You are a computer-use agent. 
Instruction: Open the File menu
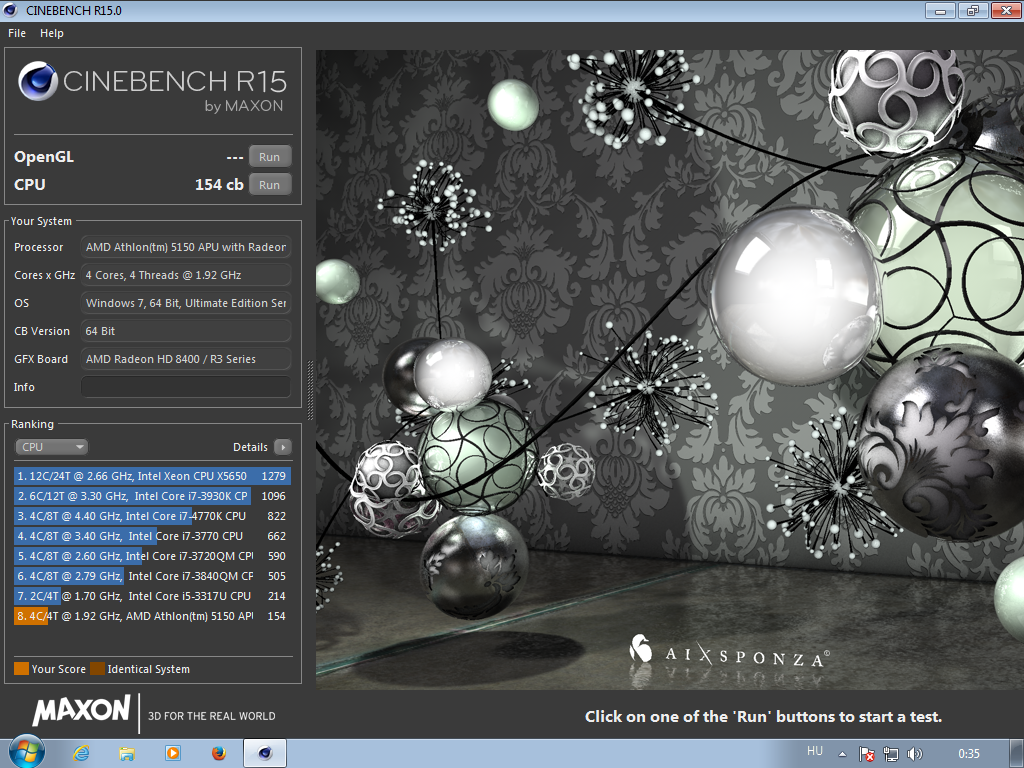(17, 33)
